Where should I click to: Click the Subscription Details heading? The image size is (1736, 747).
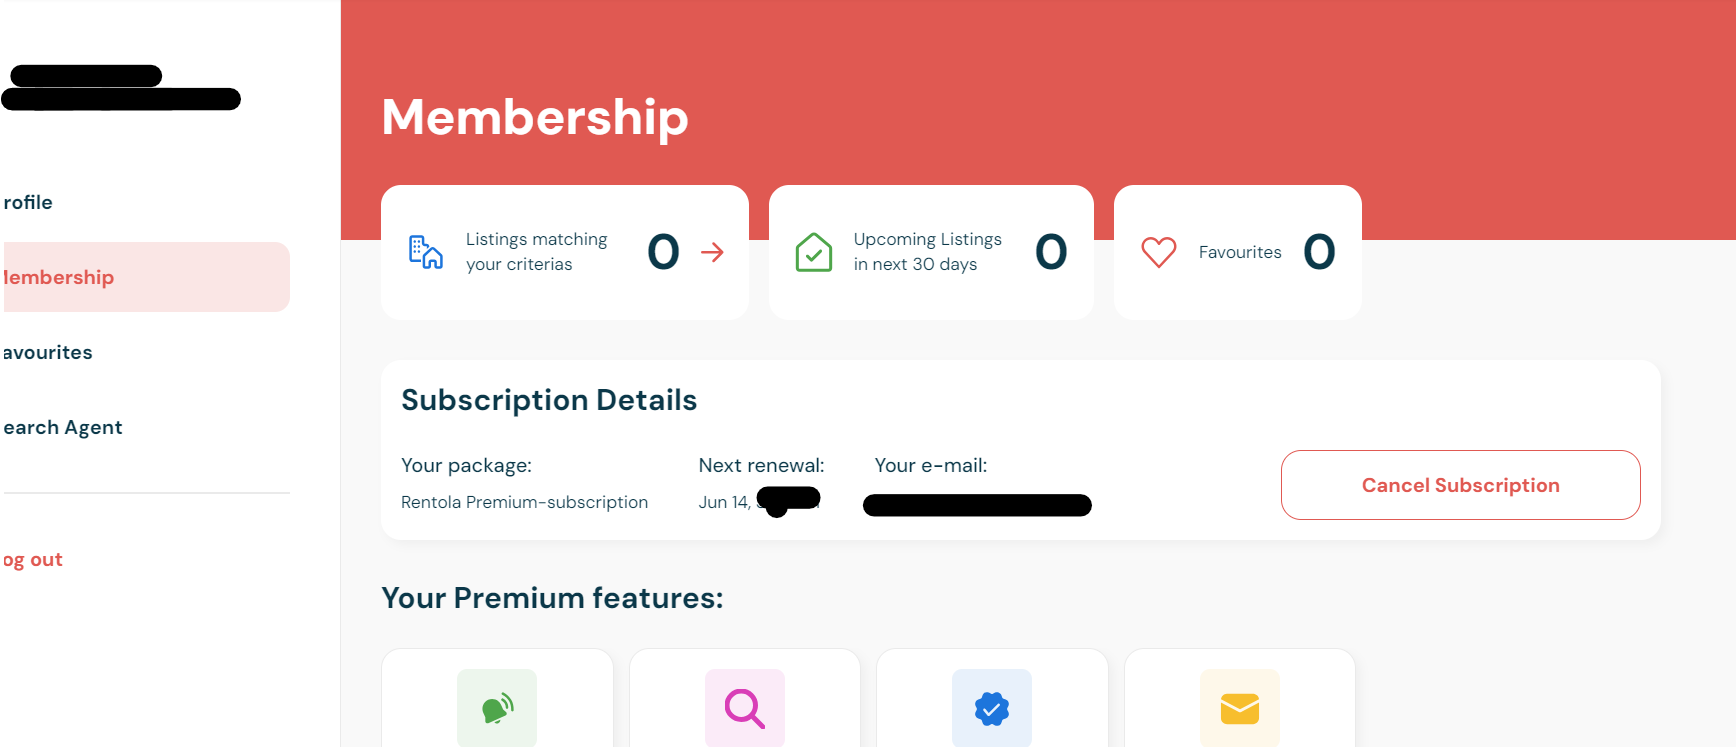coord(549,400)
